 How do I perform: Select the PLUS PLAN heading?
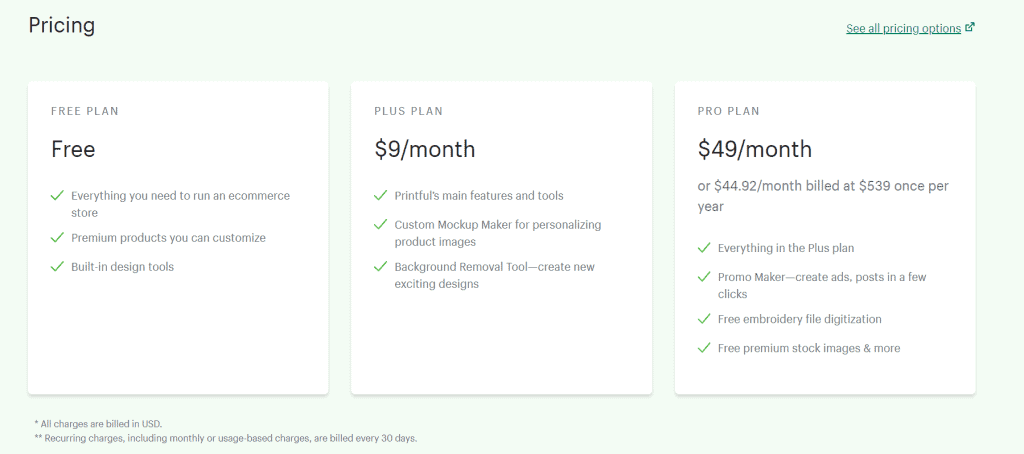[x=409, y=111]
